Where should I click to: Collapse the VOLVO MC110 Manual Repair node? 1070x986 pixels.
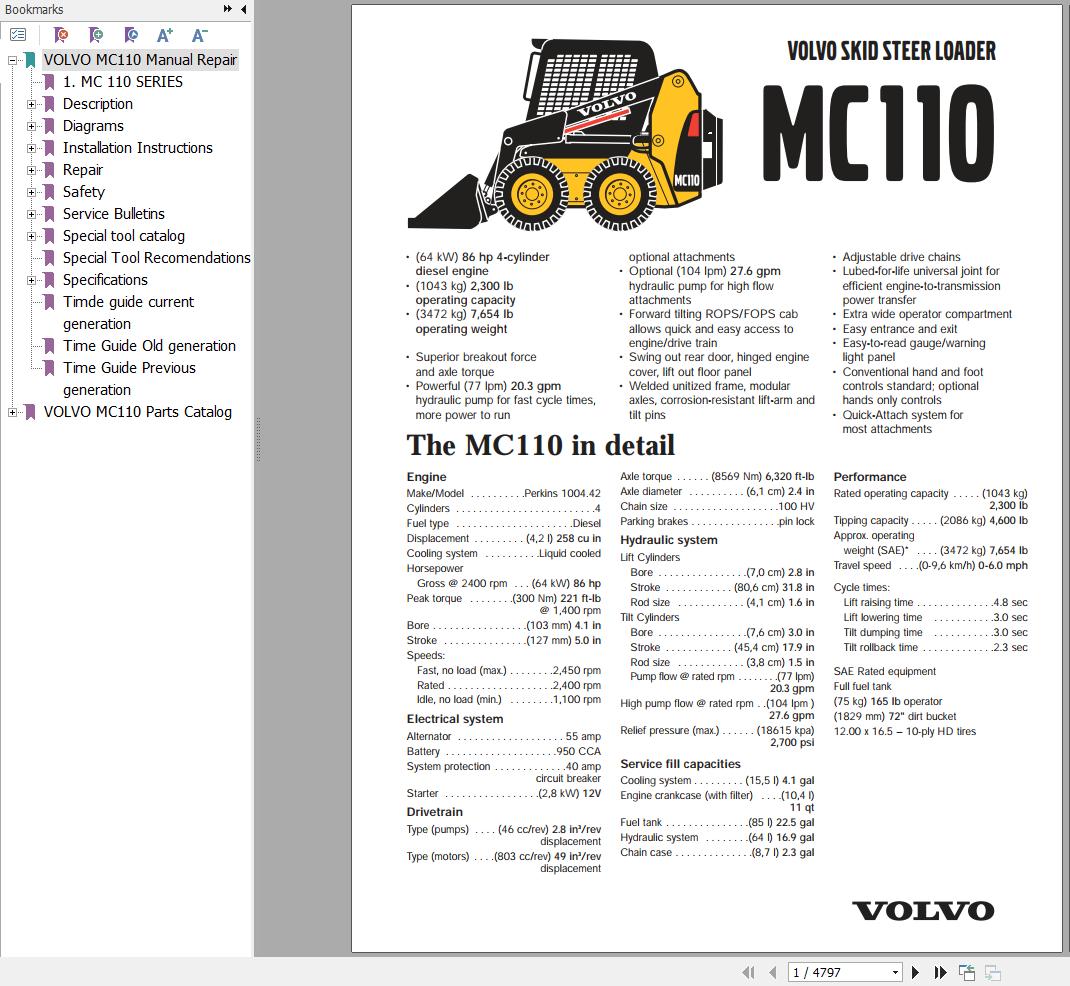(x=12, y=61)
